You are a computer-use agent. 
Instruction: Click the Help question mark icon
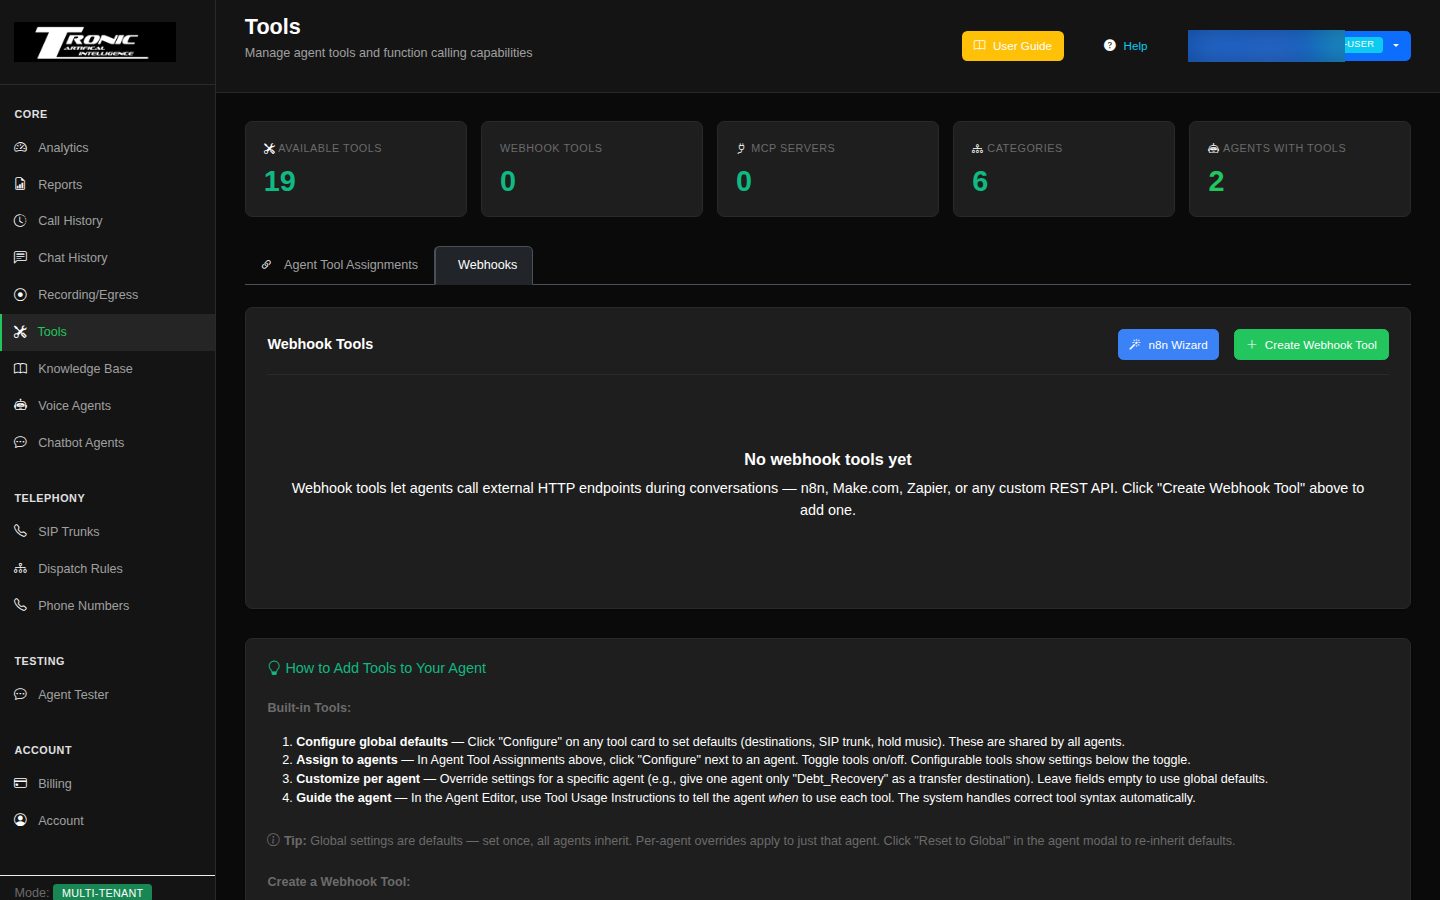tap(1109, 45)
